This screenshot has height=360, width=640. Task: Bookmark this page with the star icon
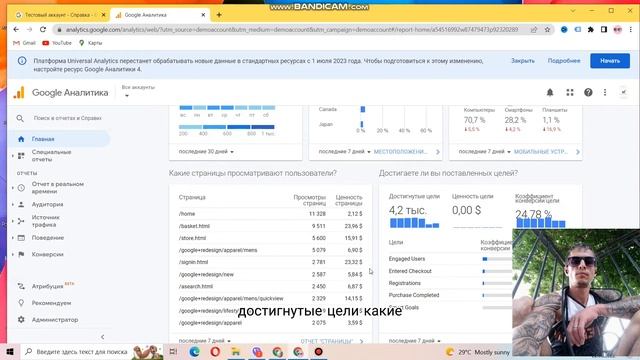click(547, 29)
